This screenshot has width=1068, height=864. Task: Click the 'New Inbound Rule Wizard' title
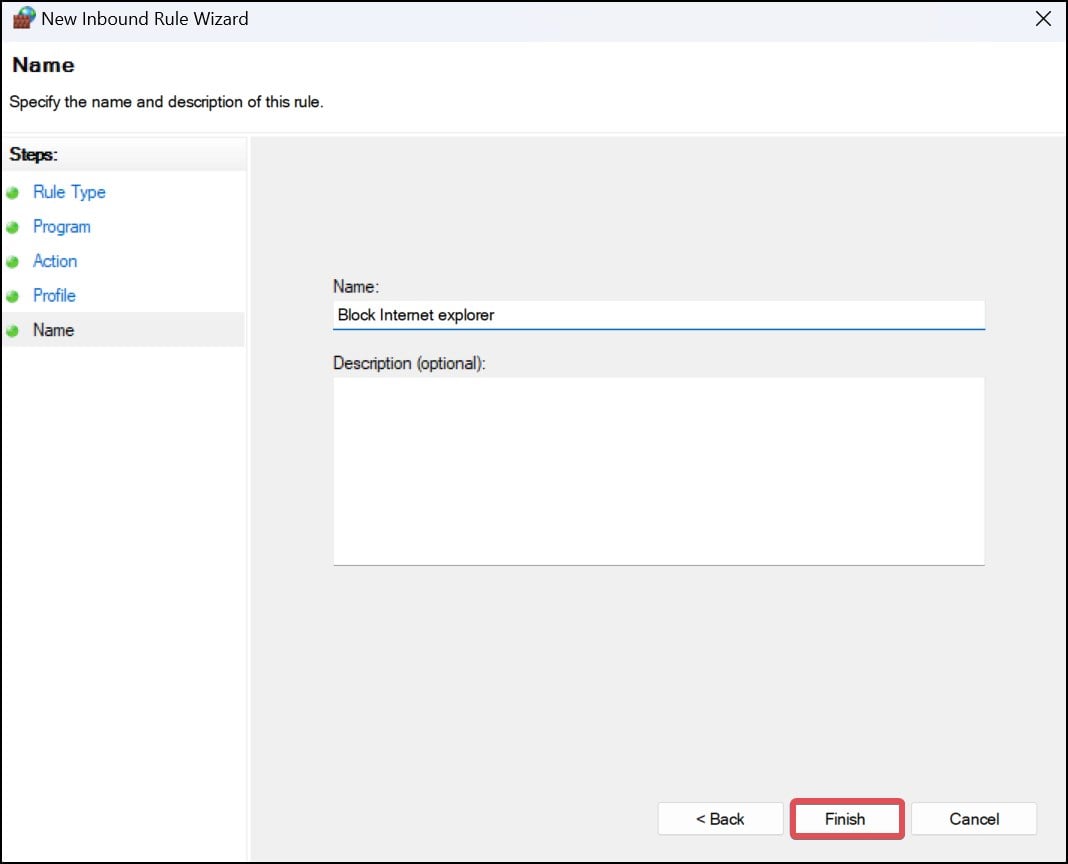(x=144, y=19)
